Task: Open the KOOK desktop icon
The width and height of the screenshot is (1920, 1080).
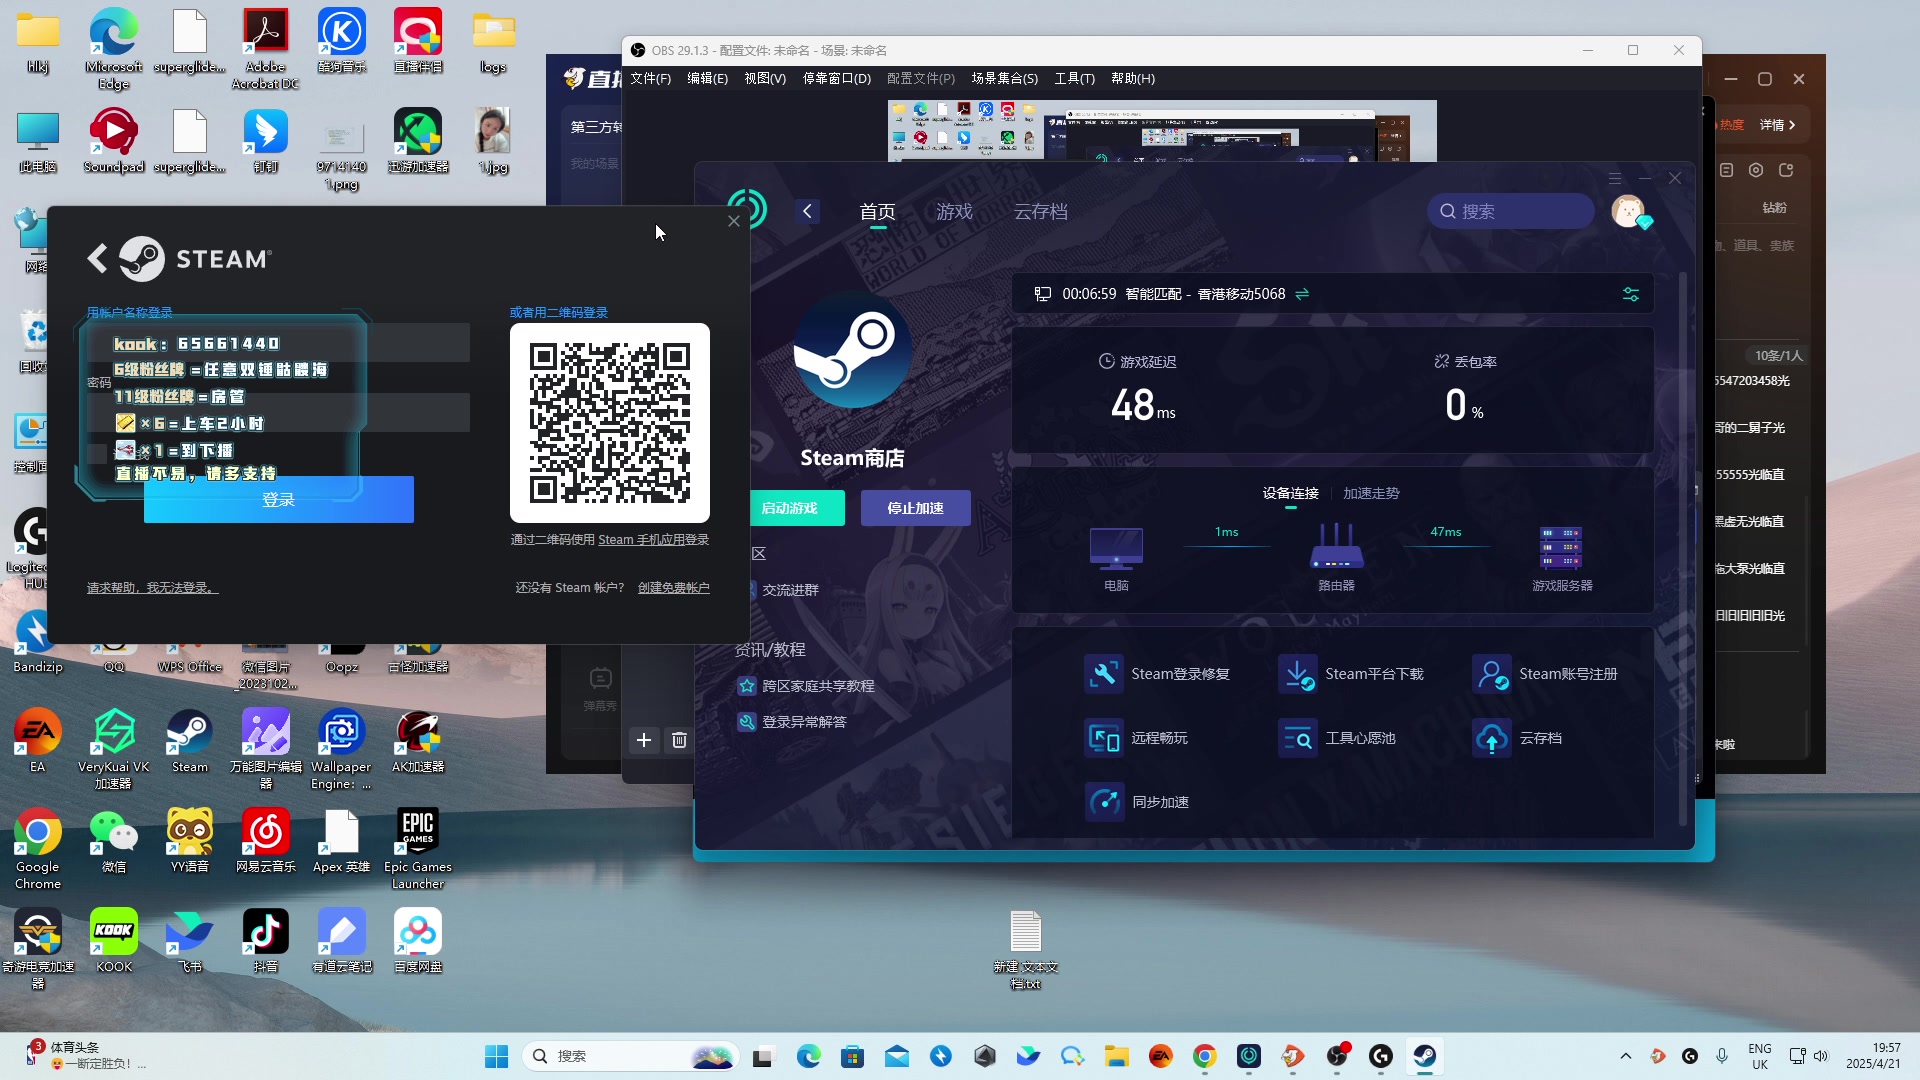Action: click(114, 941)
